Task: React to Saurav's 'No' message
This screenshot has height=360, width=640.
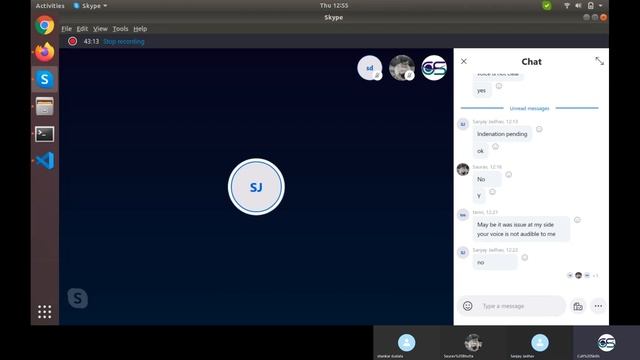Action: pos(509,175)
